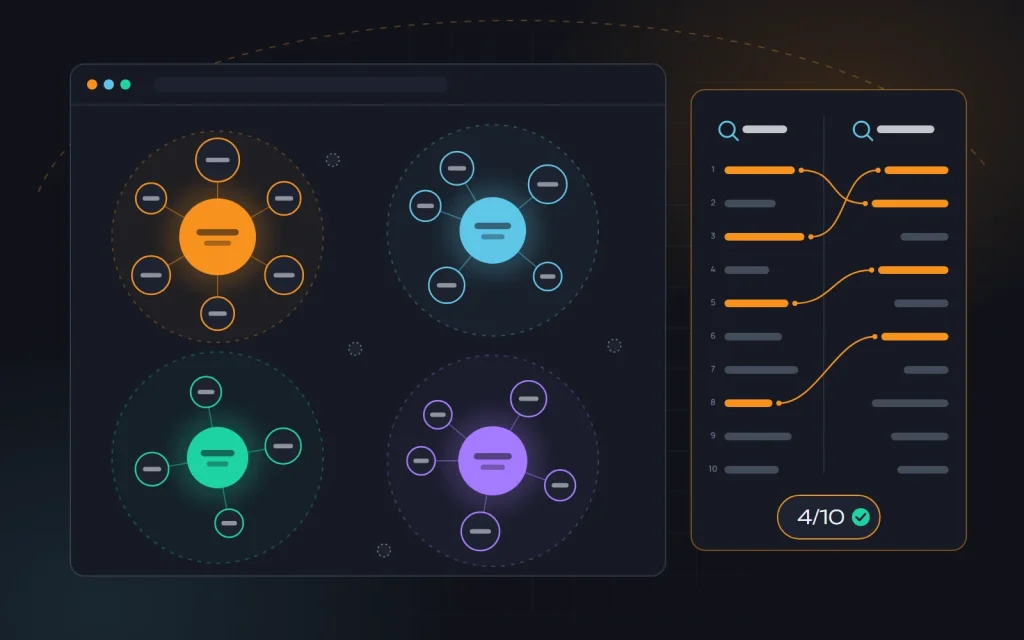Click the browser window address bar

pos(301,84)
